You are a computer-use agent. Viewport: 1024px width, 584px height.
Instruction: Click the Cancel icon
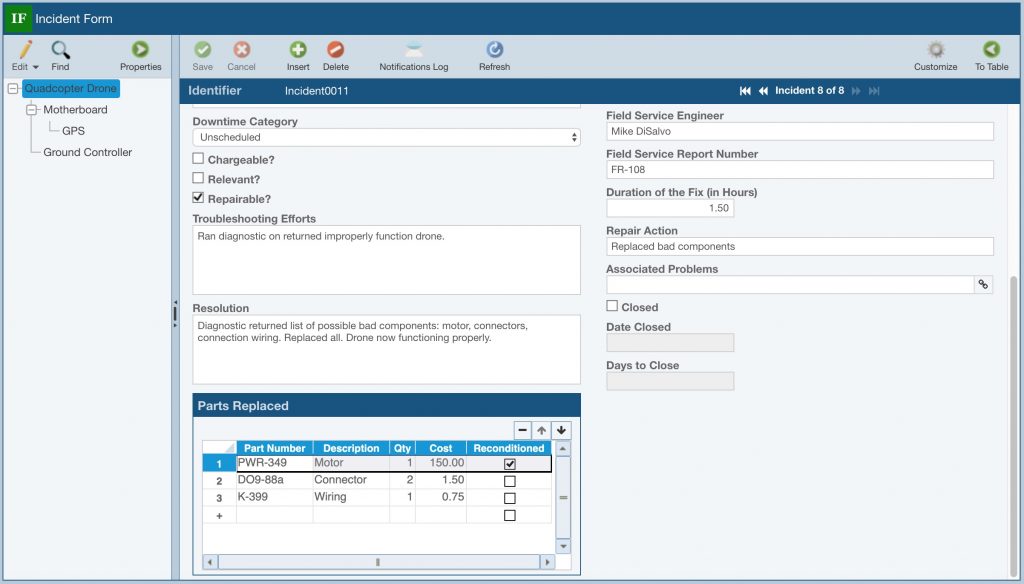point(241,50)
